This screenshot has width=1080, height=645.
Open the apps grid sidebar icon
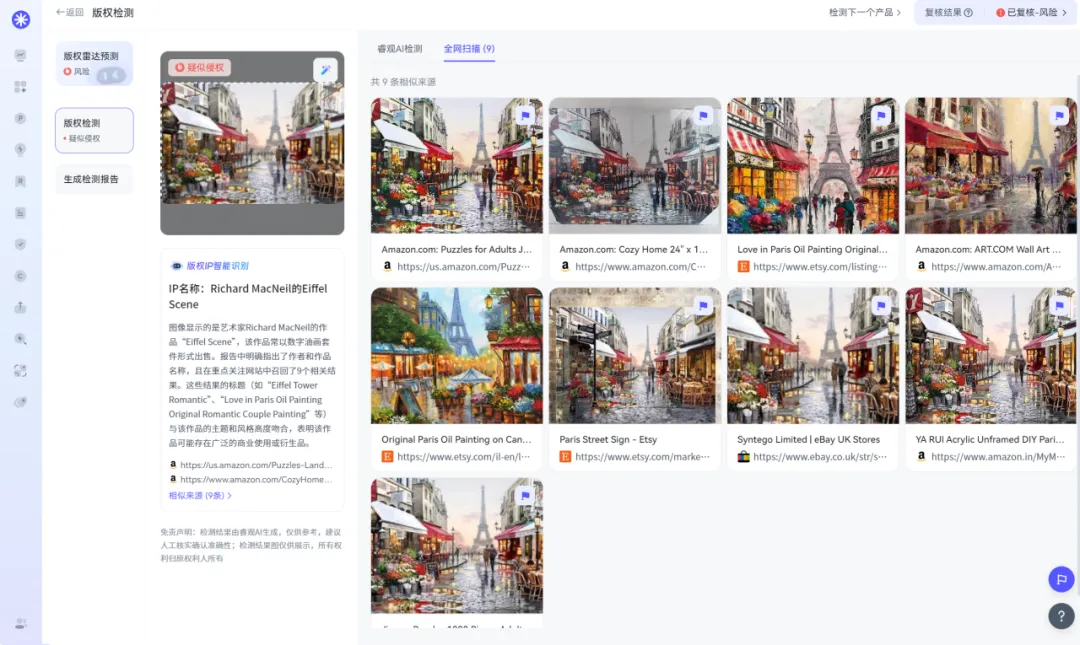[21, 87]
